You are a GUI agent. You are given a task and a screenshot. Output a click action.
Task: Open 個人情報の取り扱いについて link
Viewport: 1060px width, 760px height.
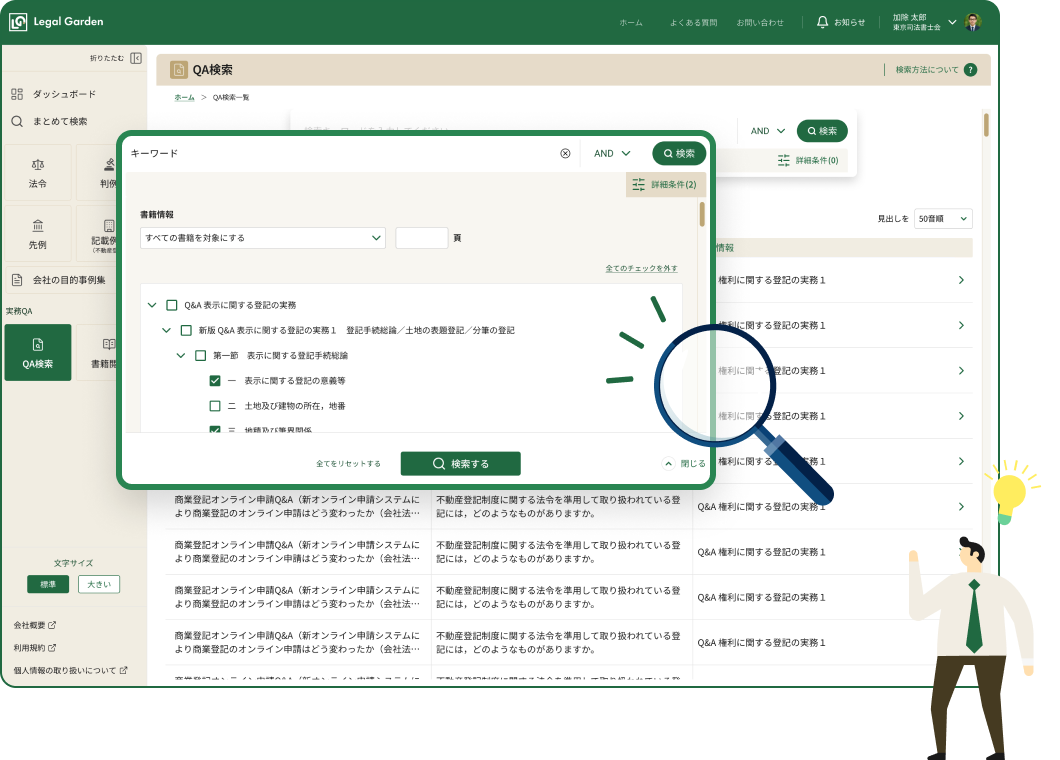[x=70, y=671]
